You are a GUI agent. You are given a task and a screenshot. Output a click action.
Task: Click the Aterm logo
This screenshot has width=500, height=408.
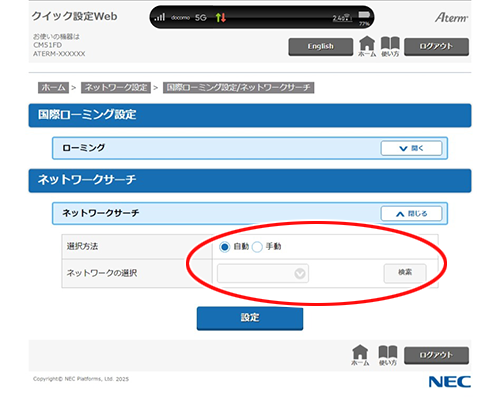coord(451,17)
